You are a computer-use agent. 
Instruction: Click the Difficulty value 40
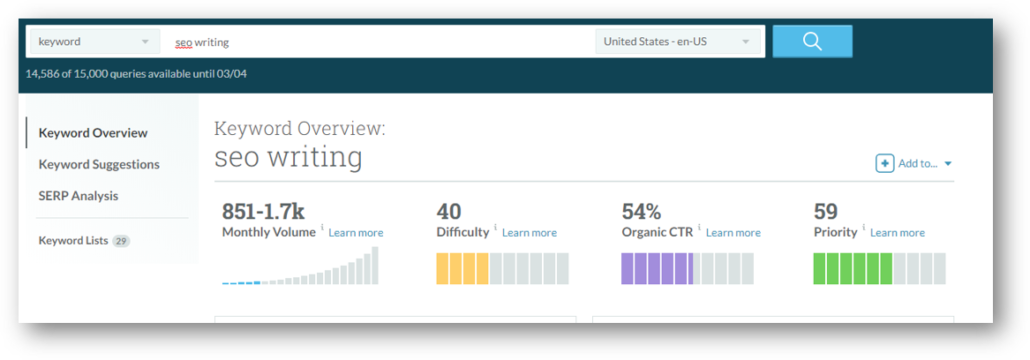[x=449, y=211]
